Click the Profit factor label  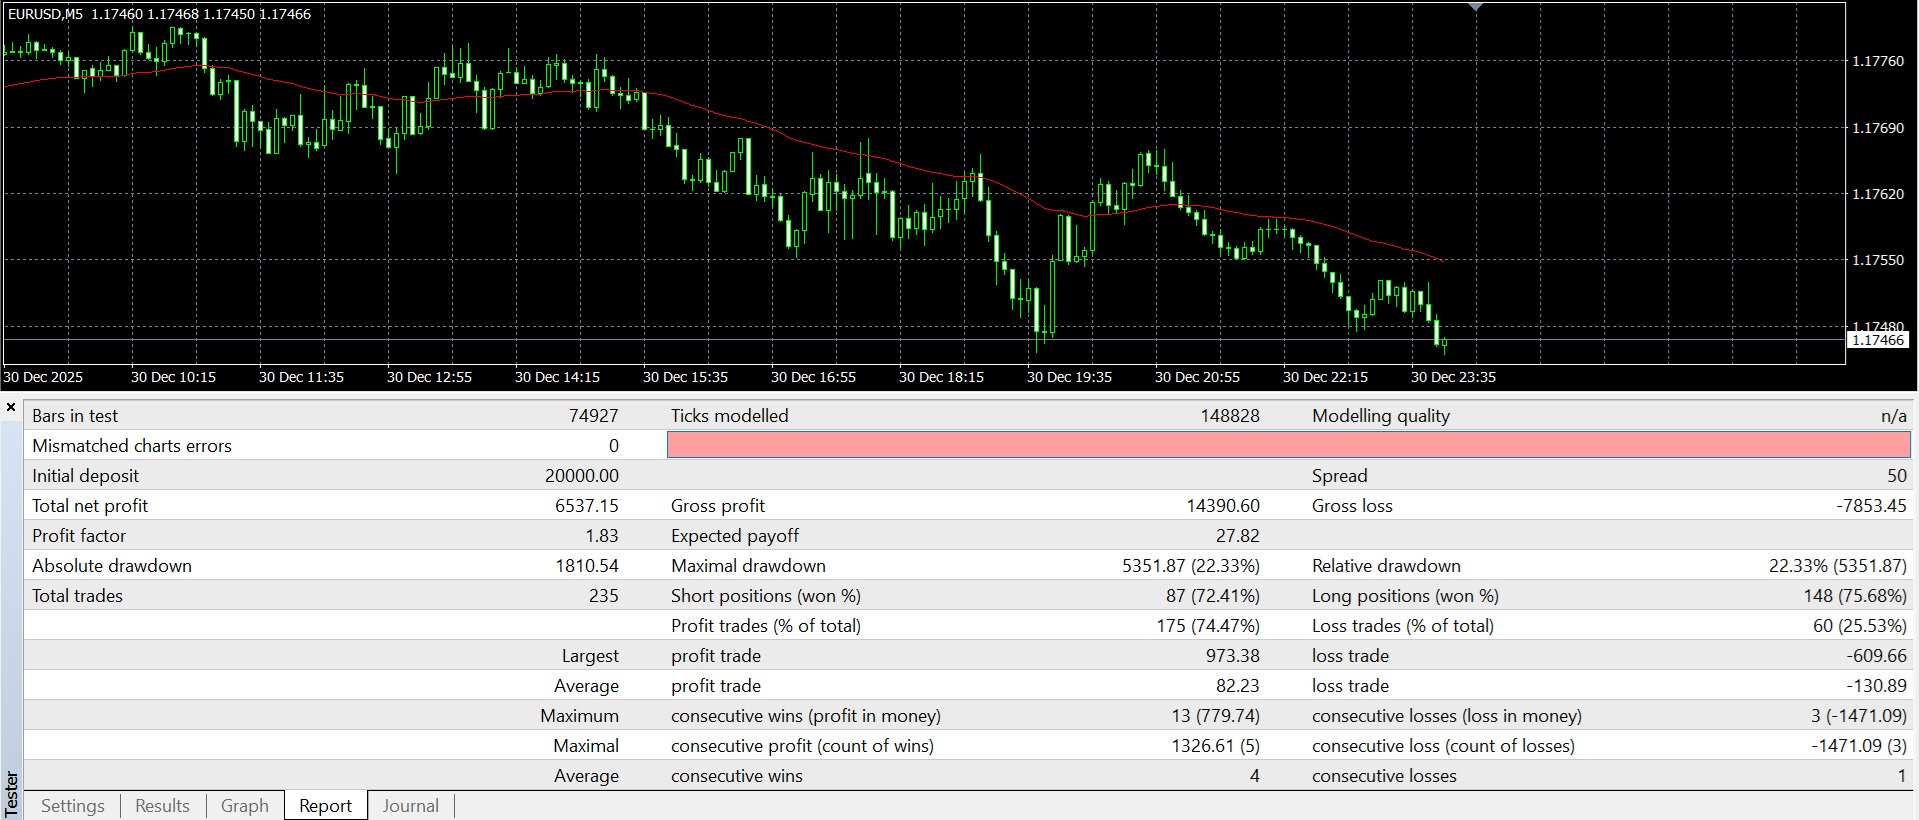click(x=79, y=536)
